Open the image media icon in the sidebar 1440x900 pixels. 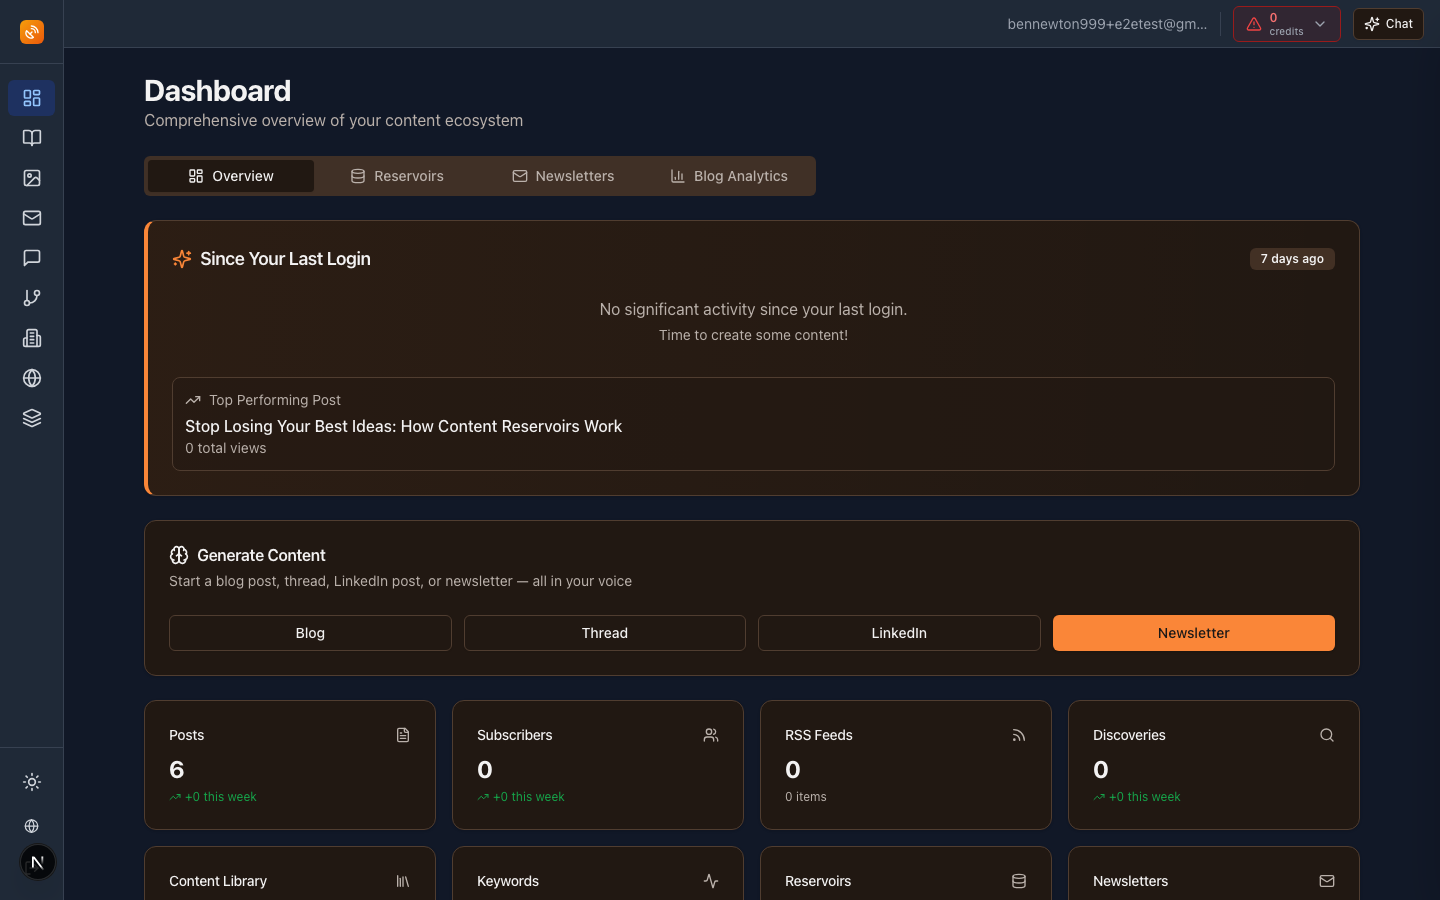click(31, 178)
